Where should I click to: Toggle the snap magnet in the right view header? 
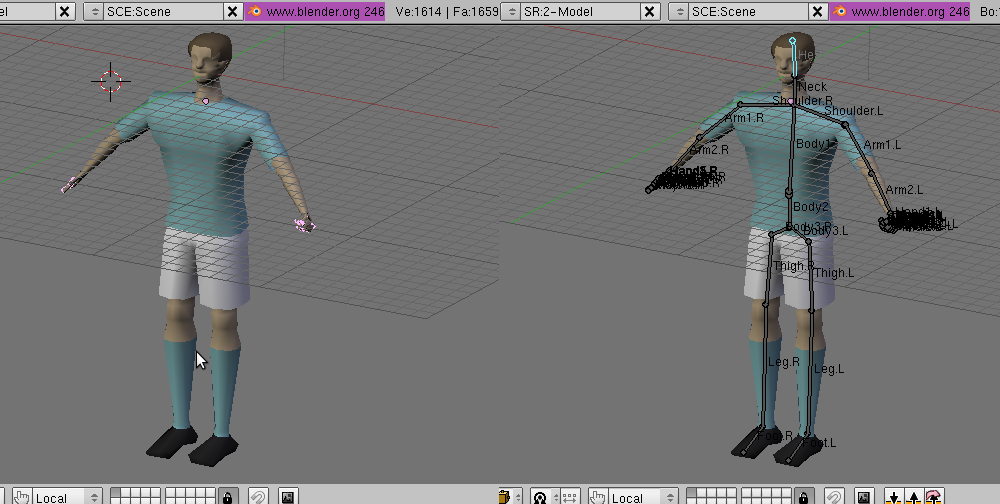coord(833,496)
